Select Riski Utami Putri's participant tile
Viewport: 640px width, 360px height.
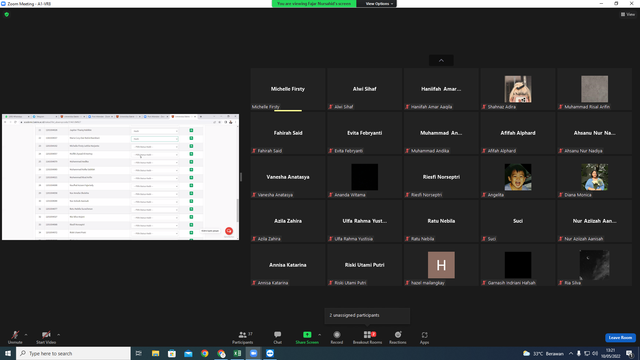tap(364, 265)
